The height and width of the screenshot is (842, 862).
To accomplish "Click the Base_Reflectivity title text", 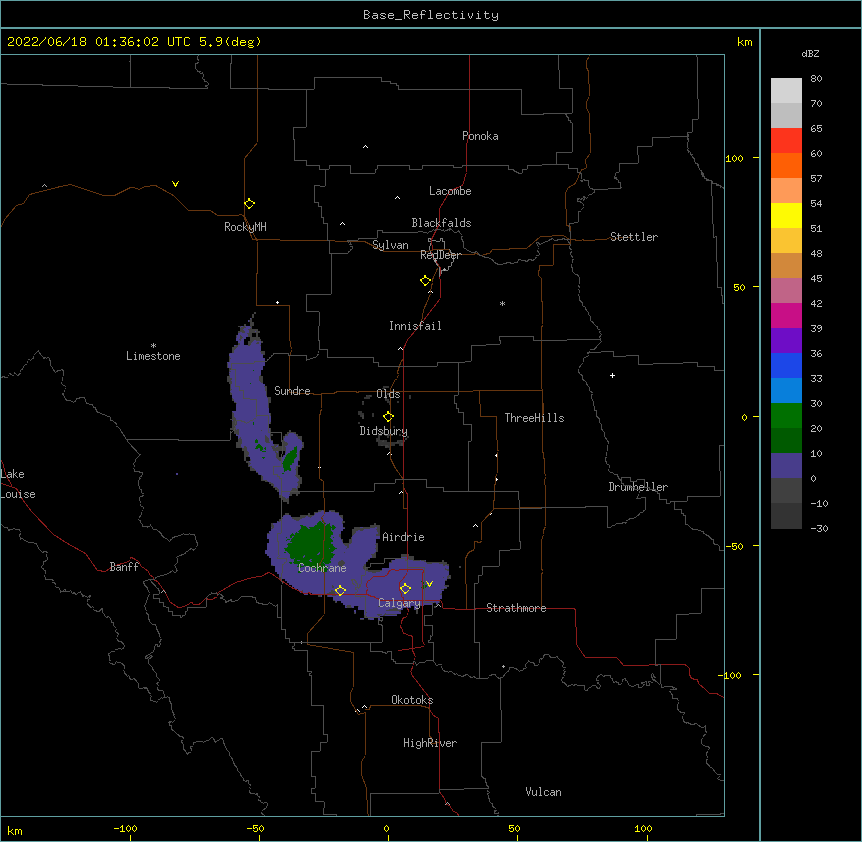I will pos(431,15).
